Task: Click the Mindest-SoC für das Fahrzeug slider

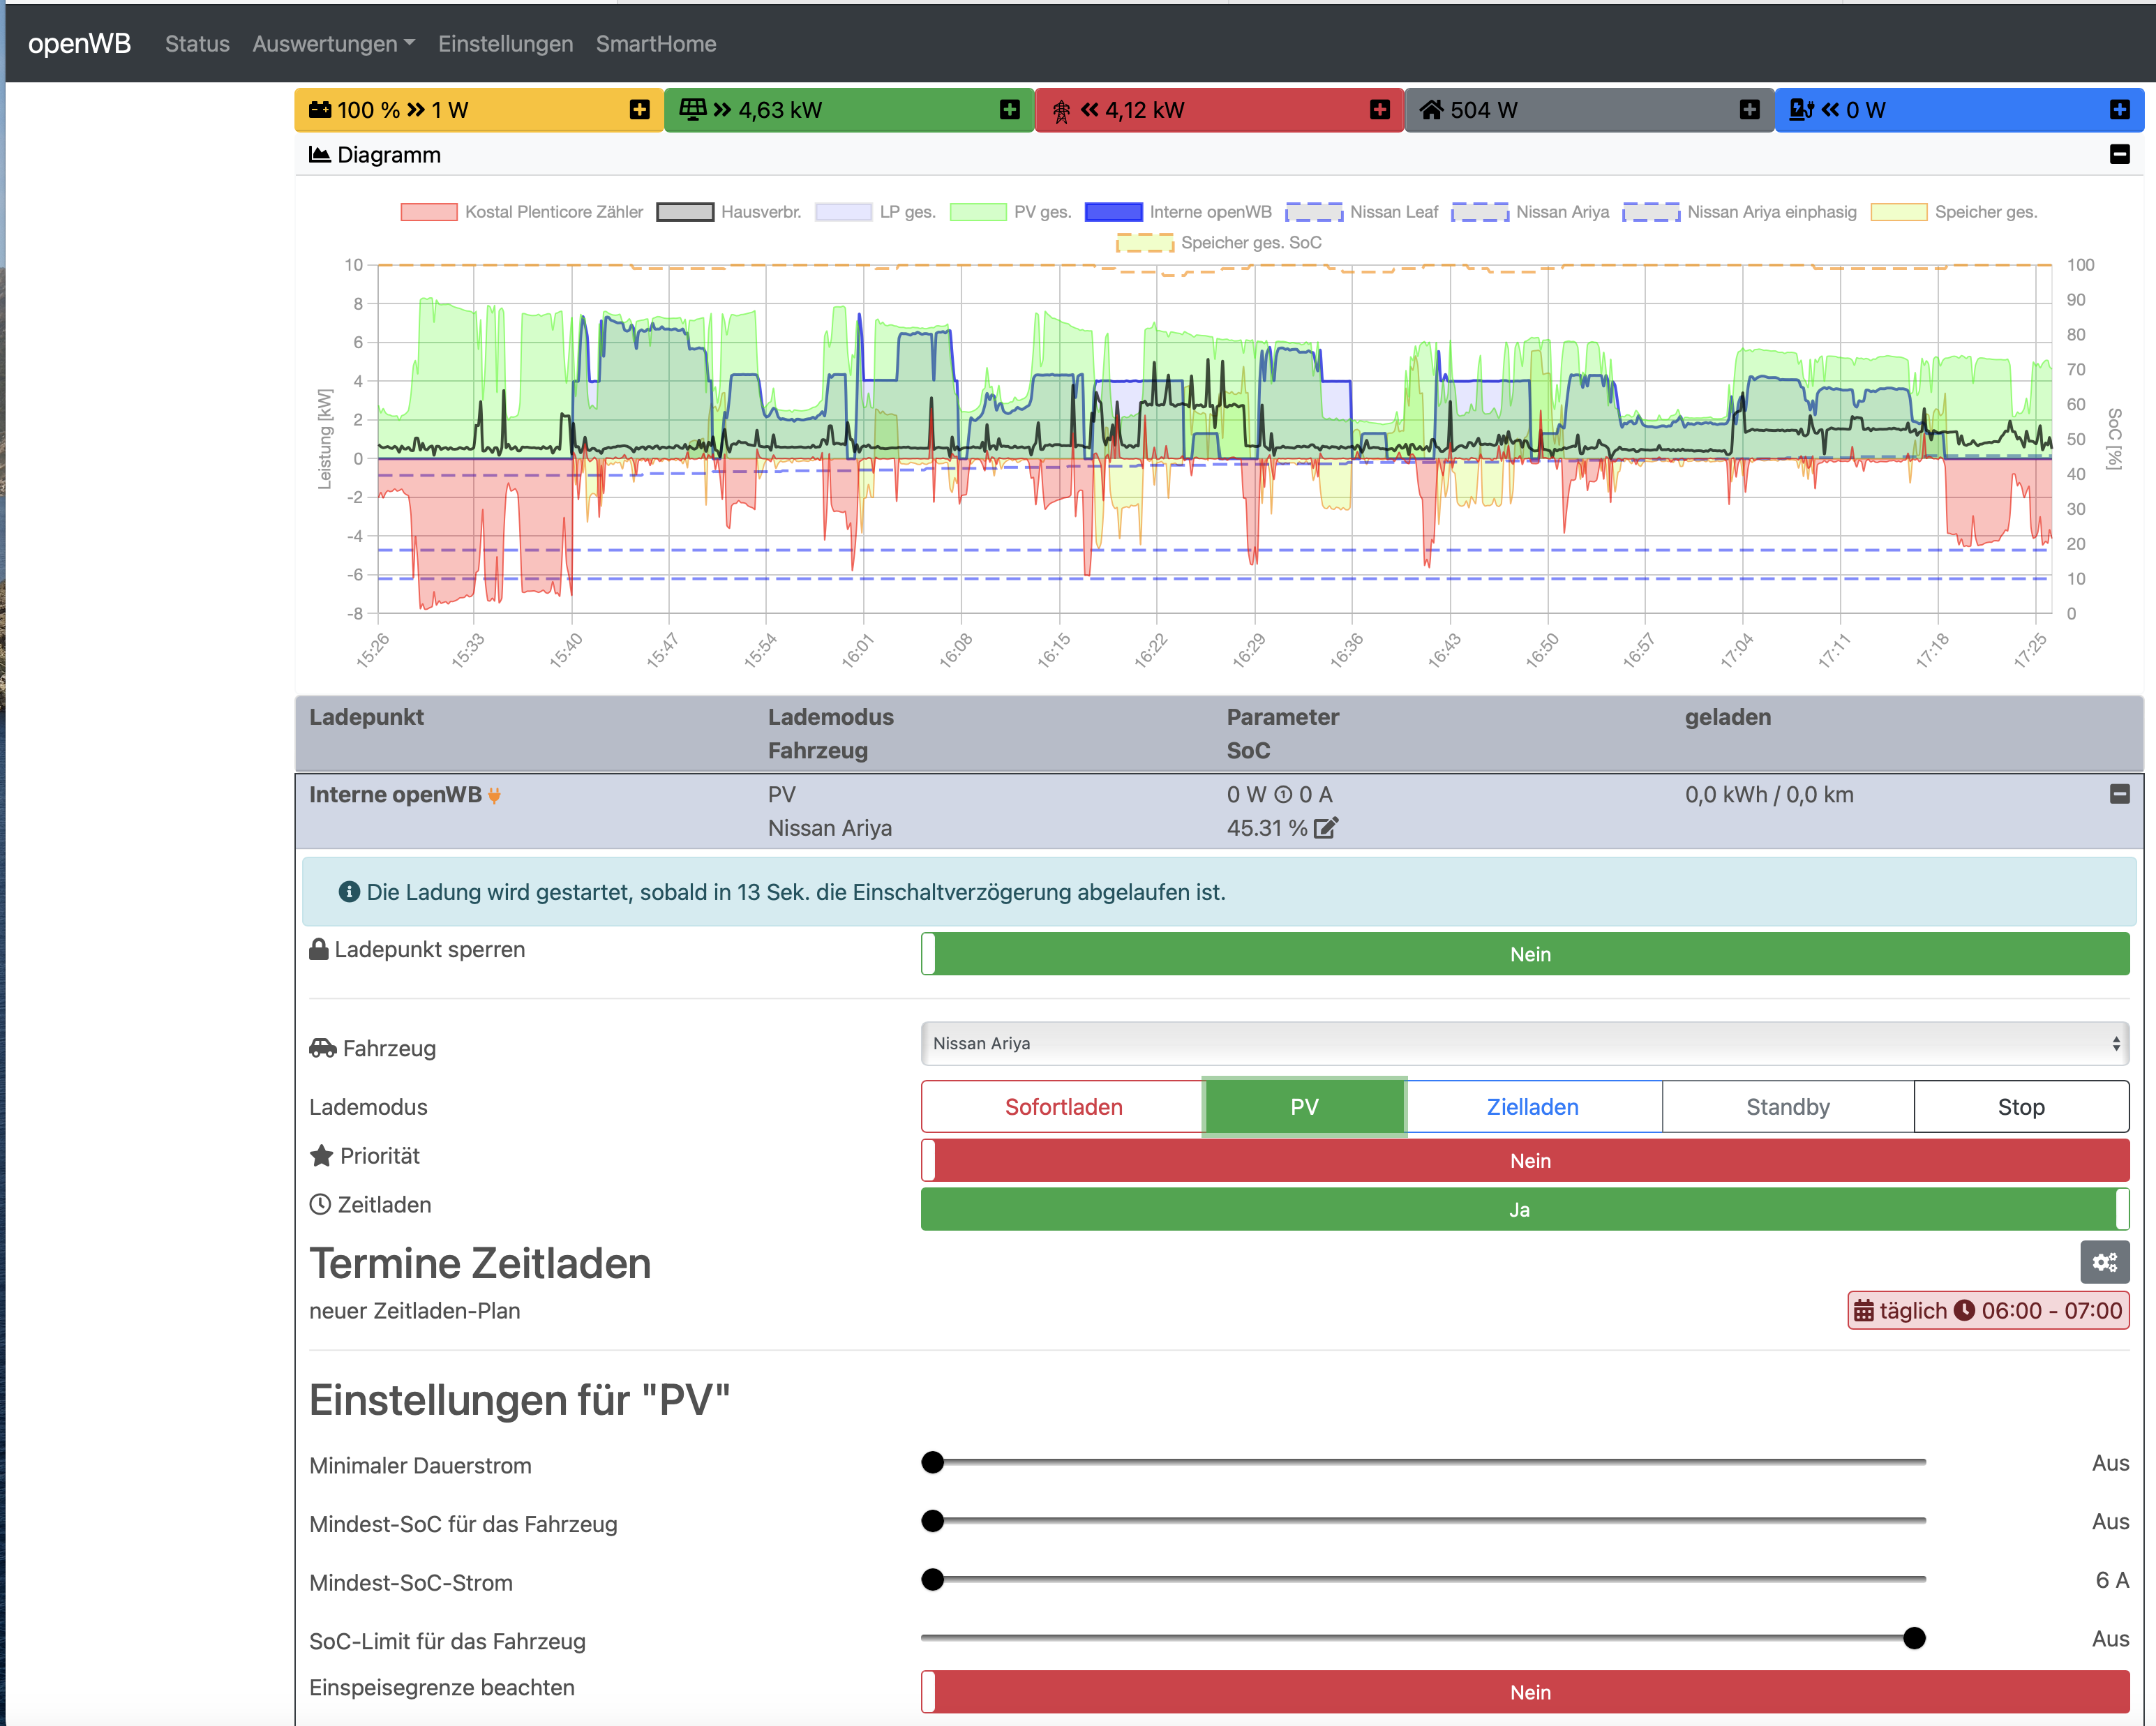Action: [1423, 1521]
